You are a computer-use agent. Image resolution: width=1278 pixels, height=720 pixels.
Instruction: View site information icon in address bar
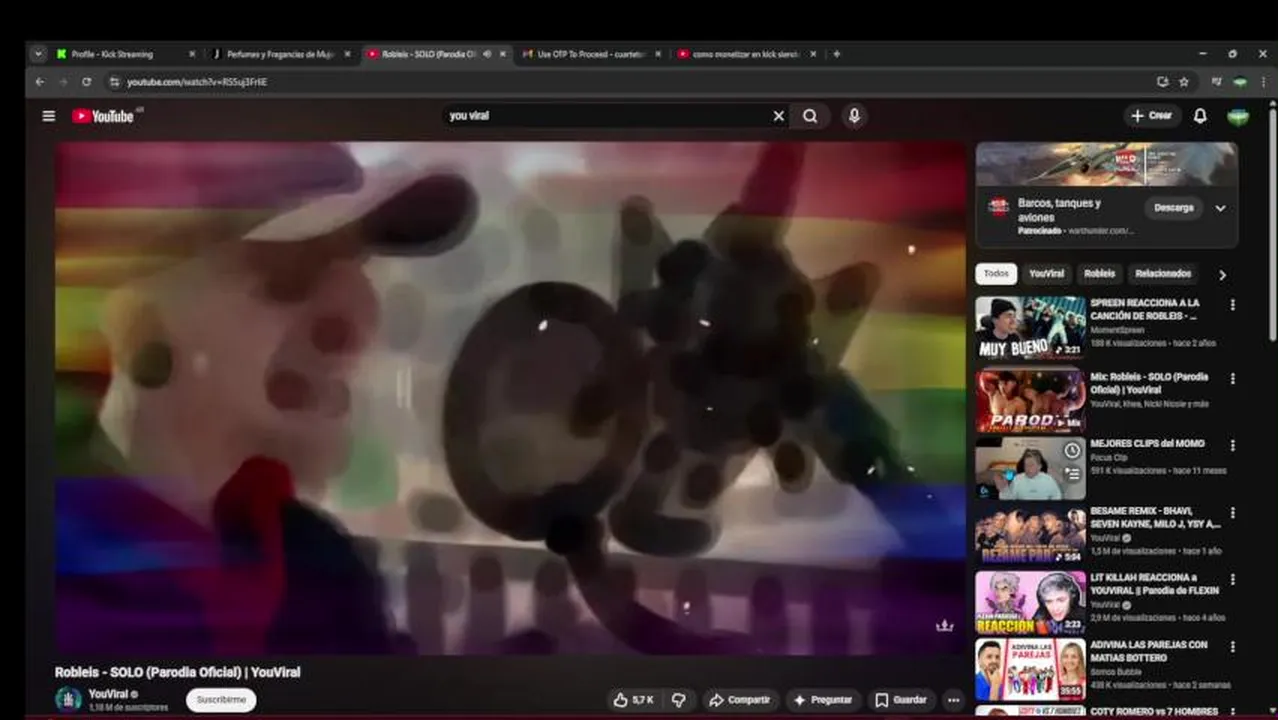pyautogui.click(x=114, y=82)
